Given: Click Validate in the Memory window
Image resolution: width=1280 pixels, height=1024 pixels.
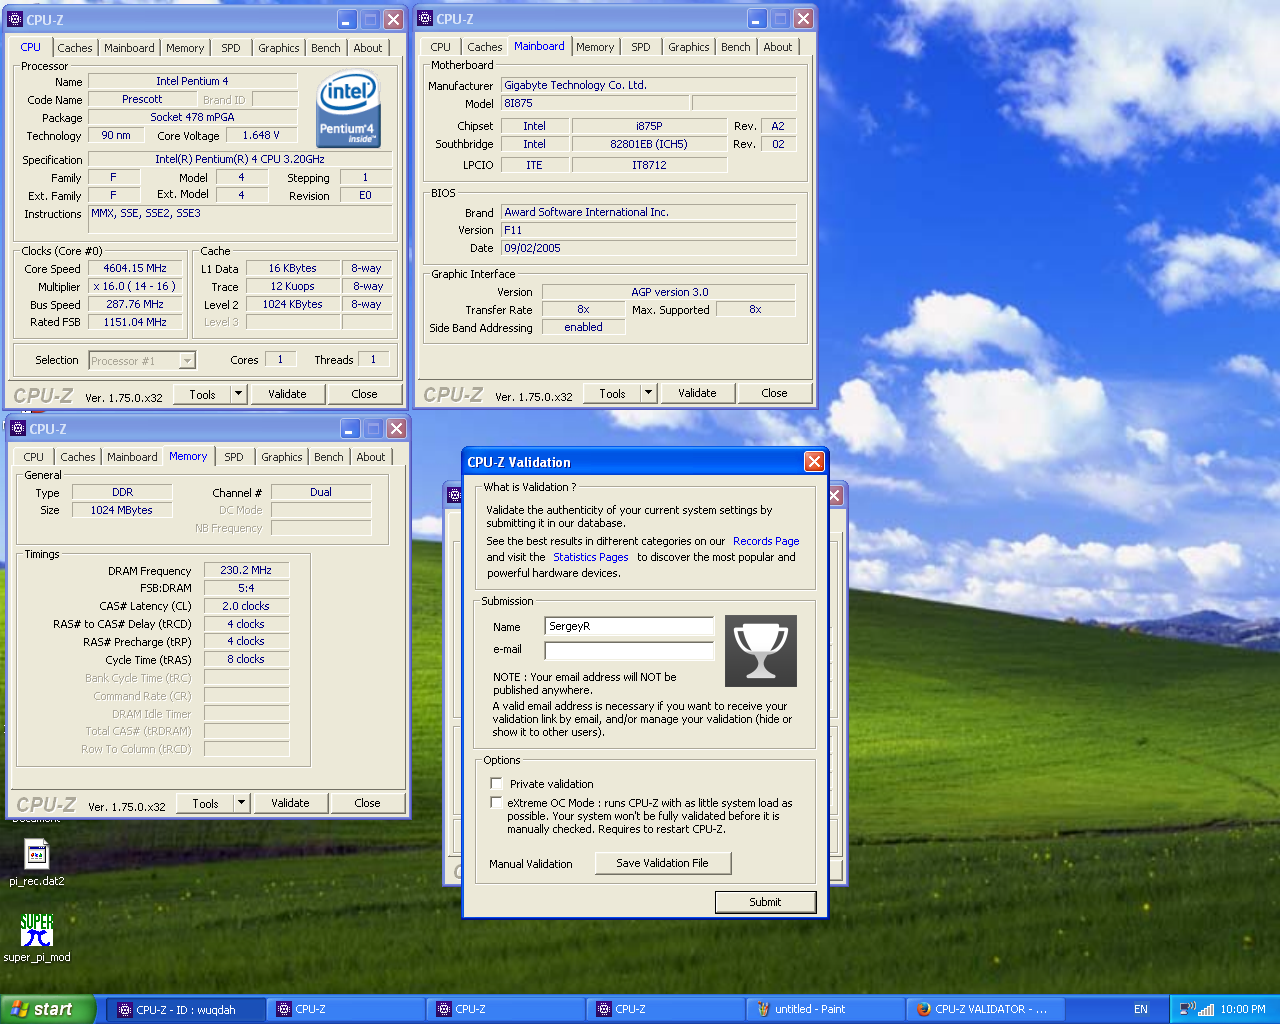Looking at the screenshot, I should tap(290, 803).
